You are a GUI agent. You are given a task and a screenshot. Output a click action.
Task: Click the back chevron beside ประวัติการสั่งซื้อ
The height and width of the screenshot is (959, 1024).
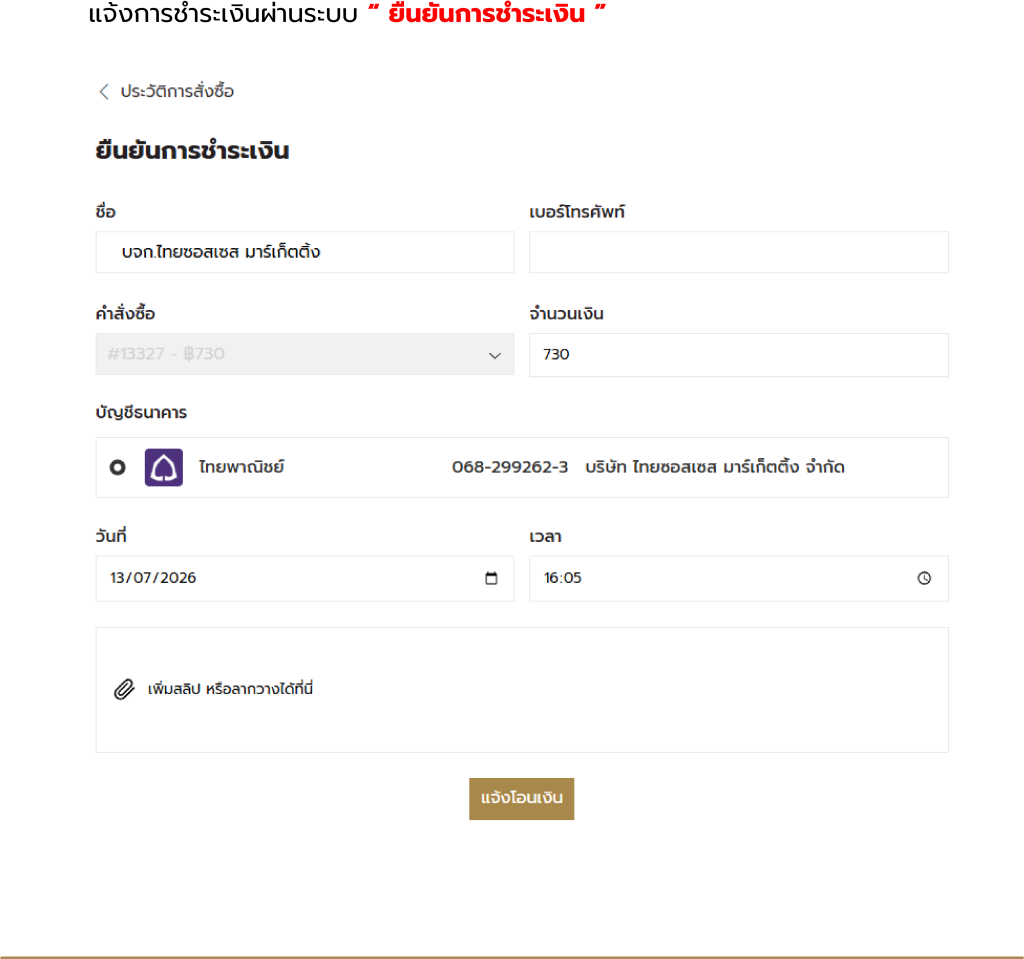104,91
